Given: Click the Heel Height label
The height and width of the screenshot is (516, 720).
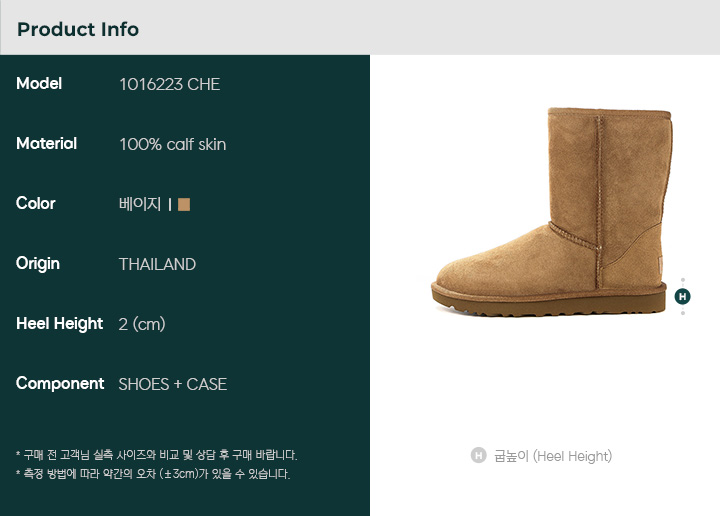Looking at the screenshot, I should coord(59,324).
